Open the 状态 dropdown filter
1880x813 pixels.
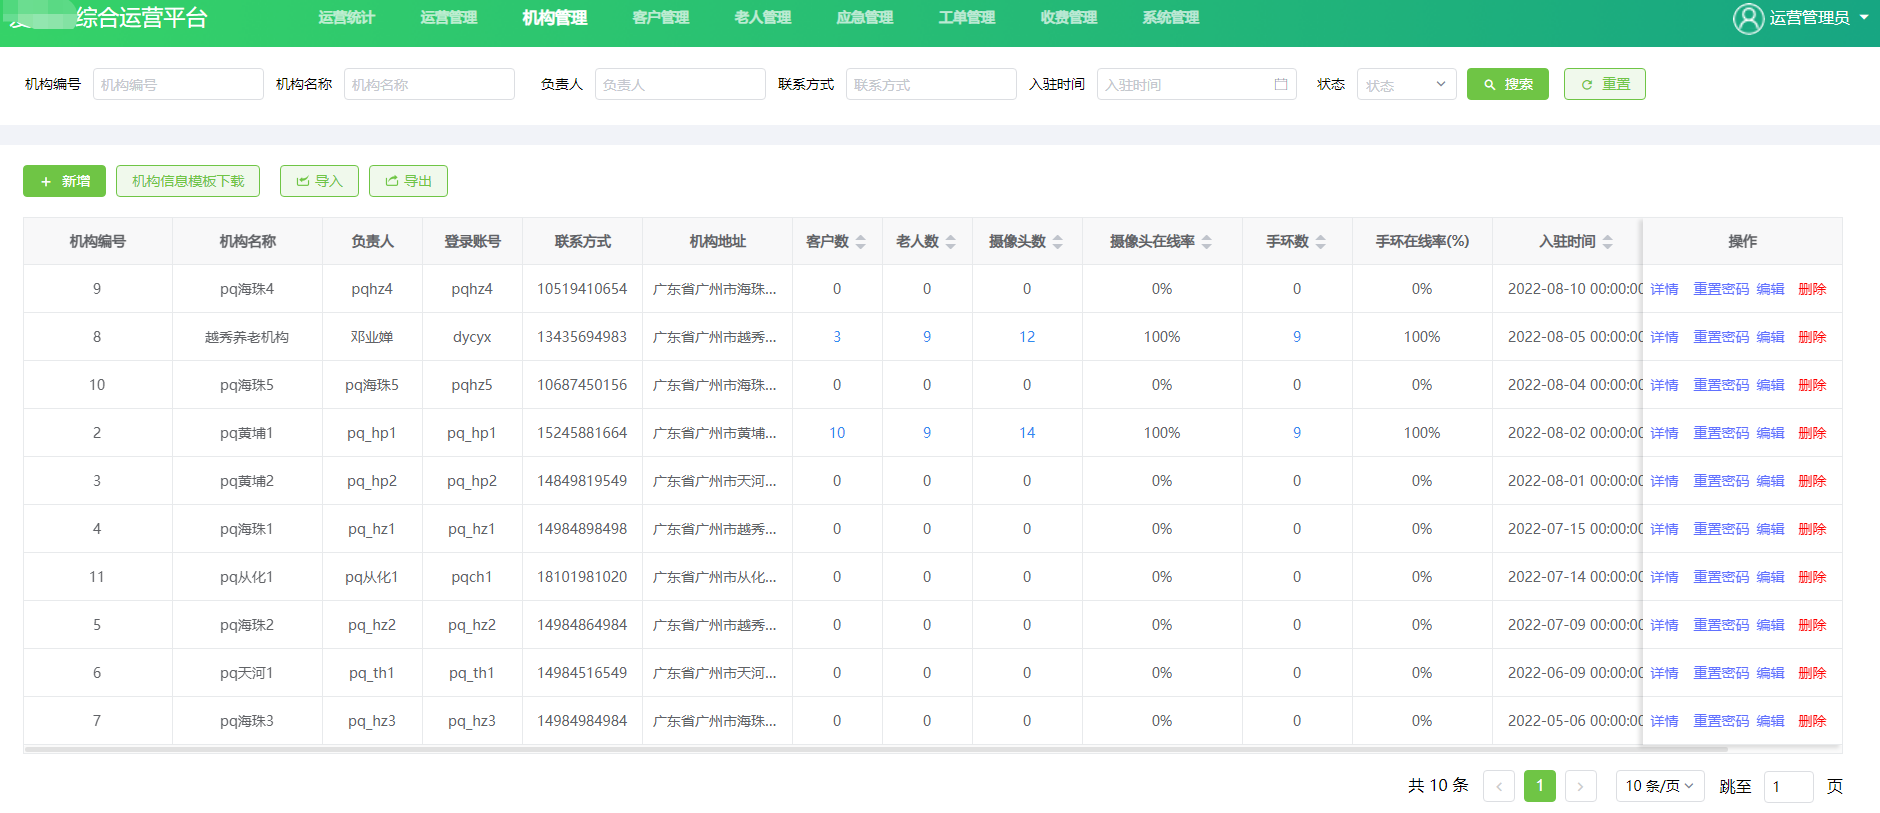pos(1406,84)
